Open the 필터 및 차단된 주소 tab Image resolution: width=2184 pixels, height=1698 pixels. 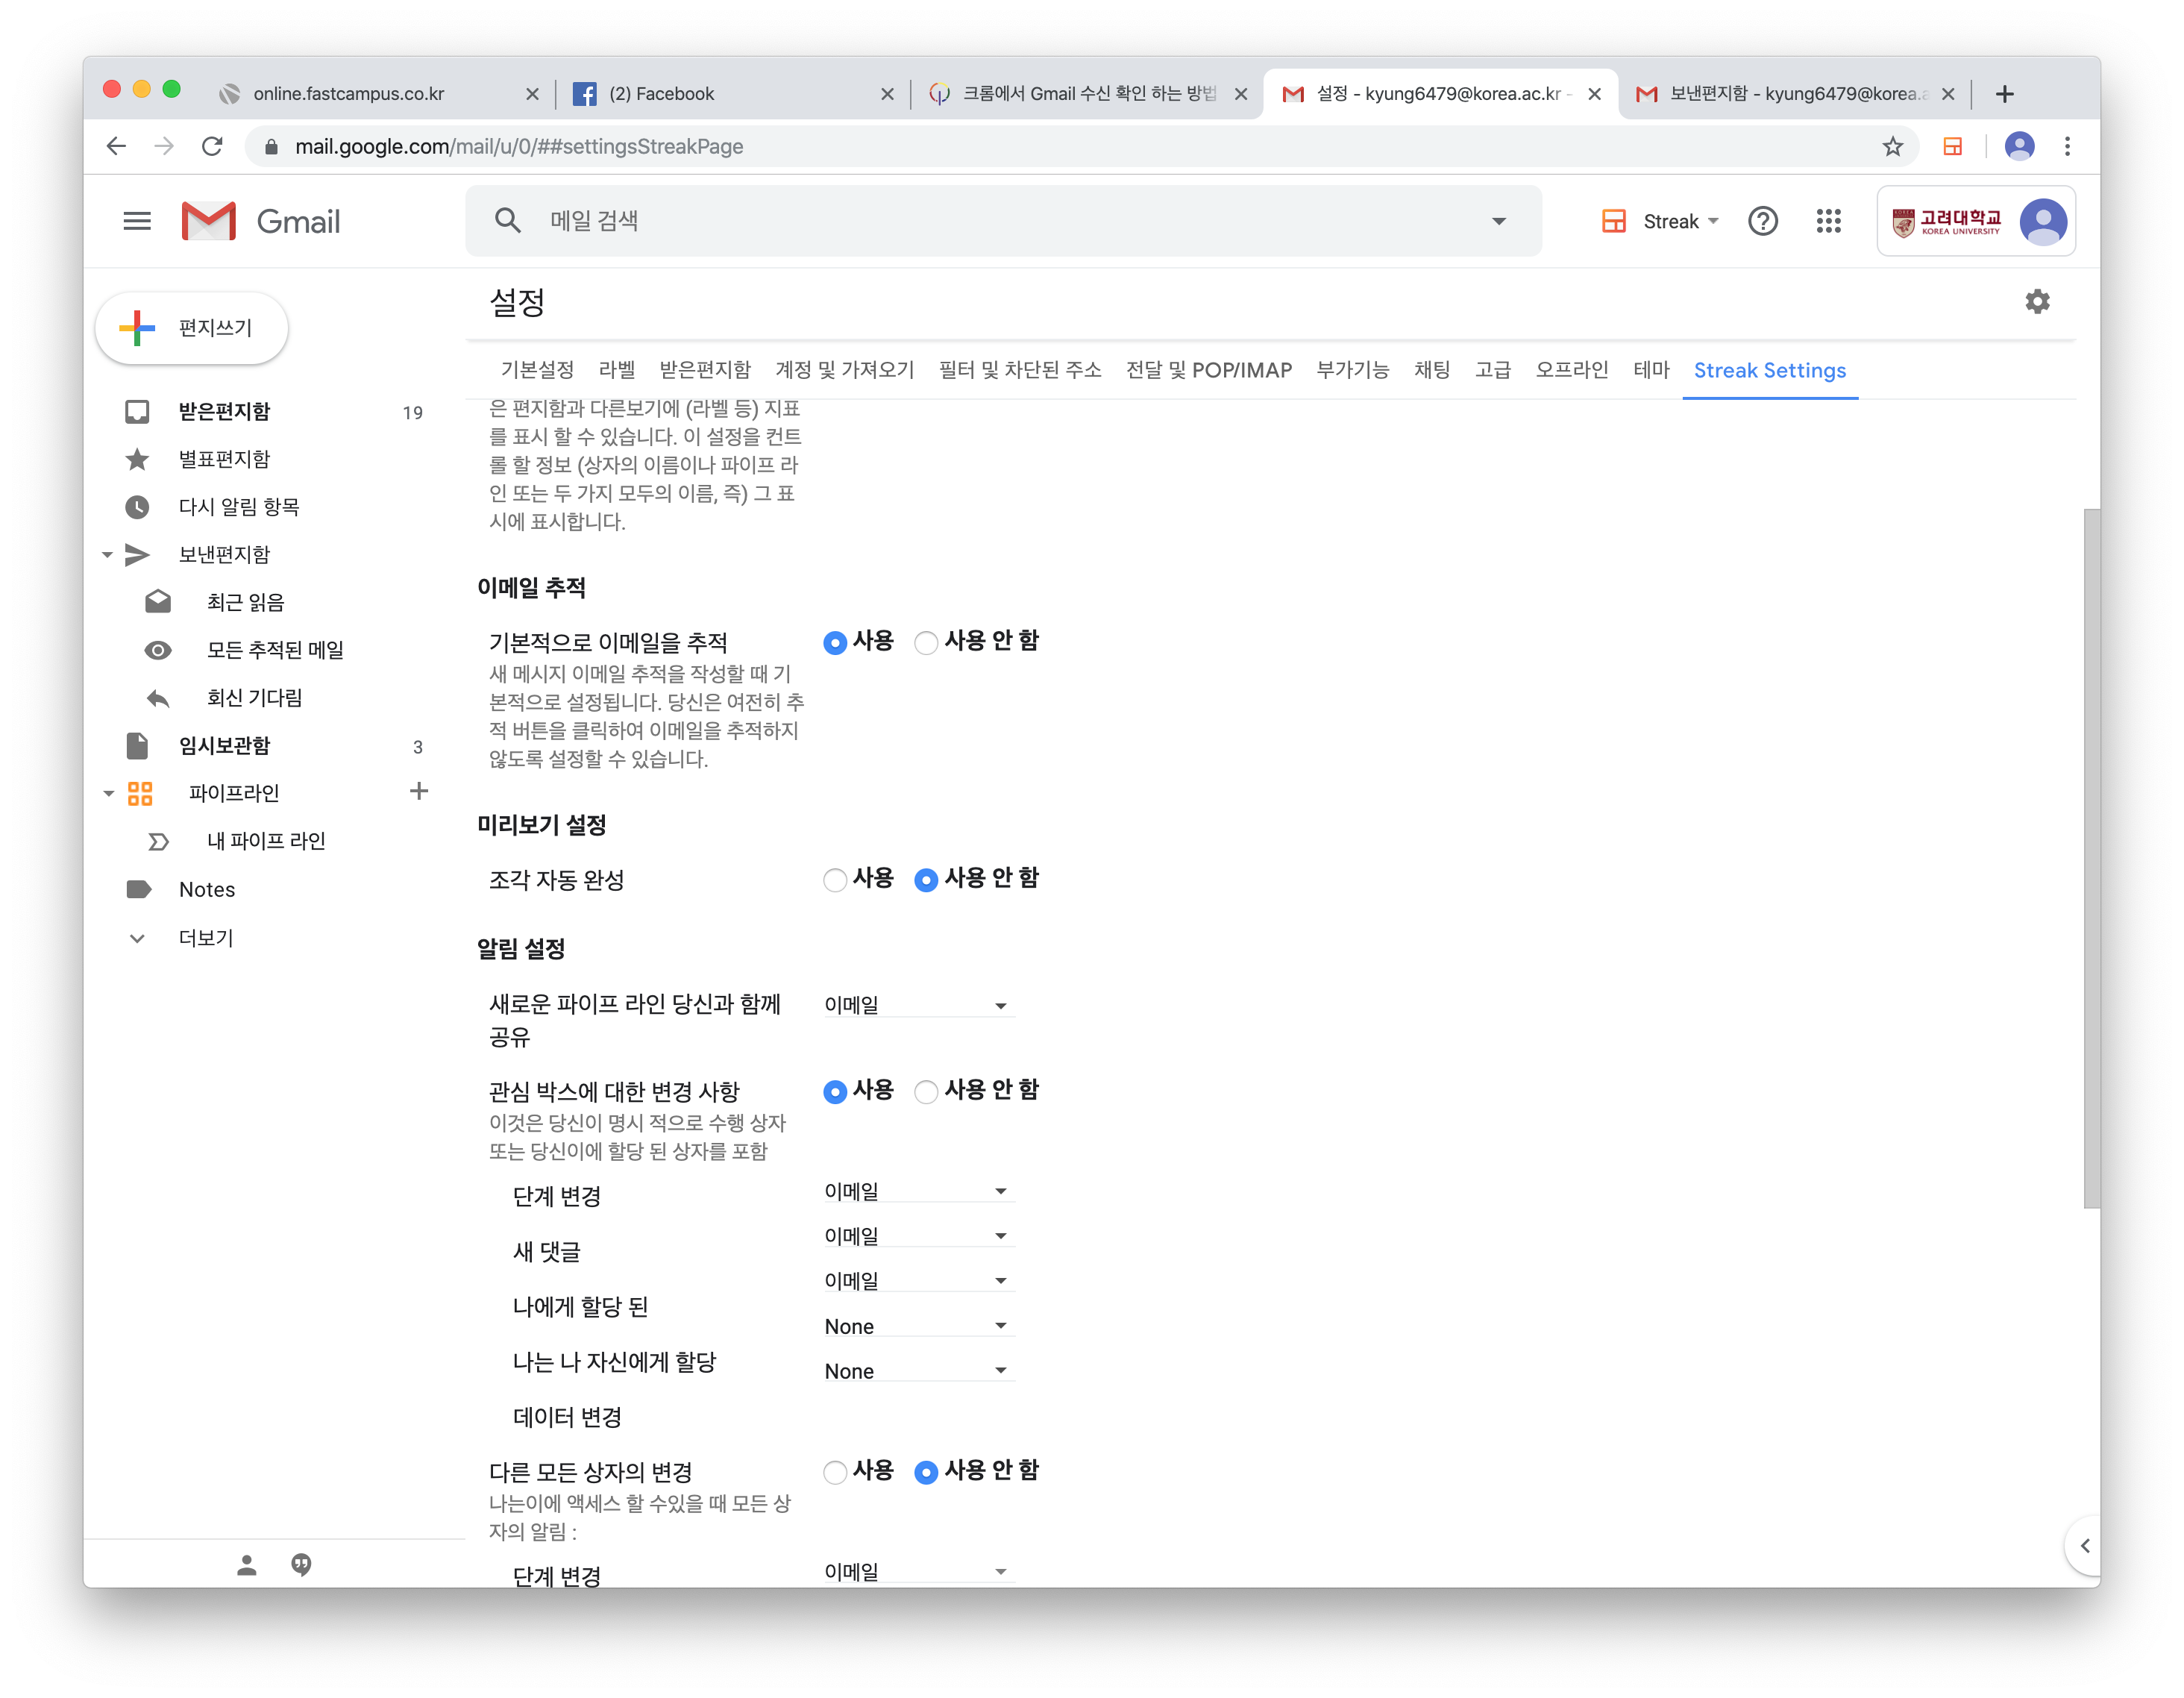coord(1019,370)
